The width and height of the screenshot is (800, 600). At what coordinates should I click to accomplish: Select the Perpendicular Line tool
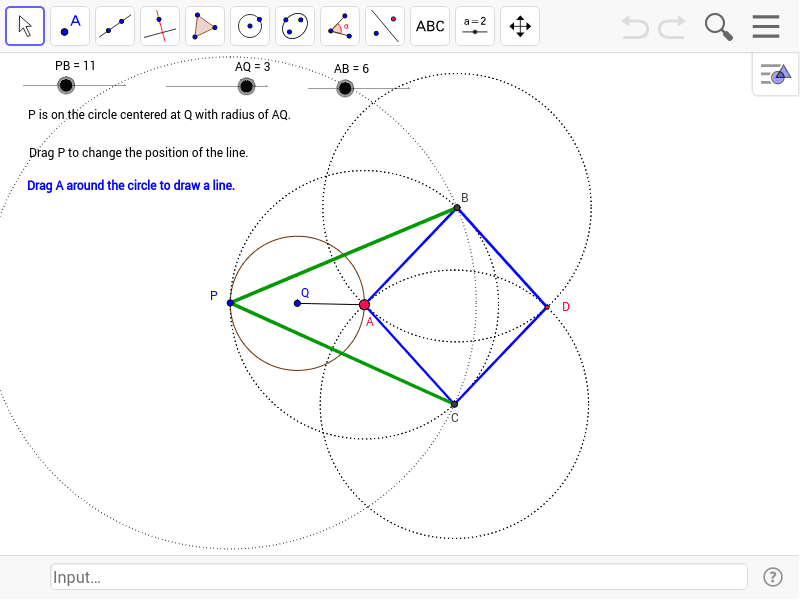(160, 26)
